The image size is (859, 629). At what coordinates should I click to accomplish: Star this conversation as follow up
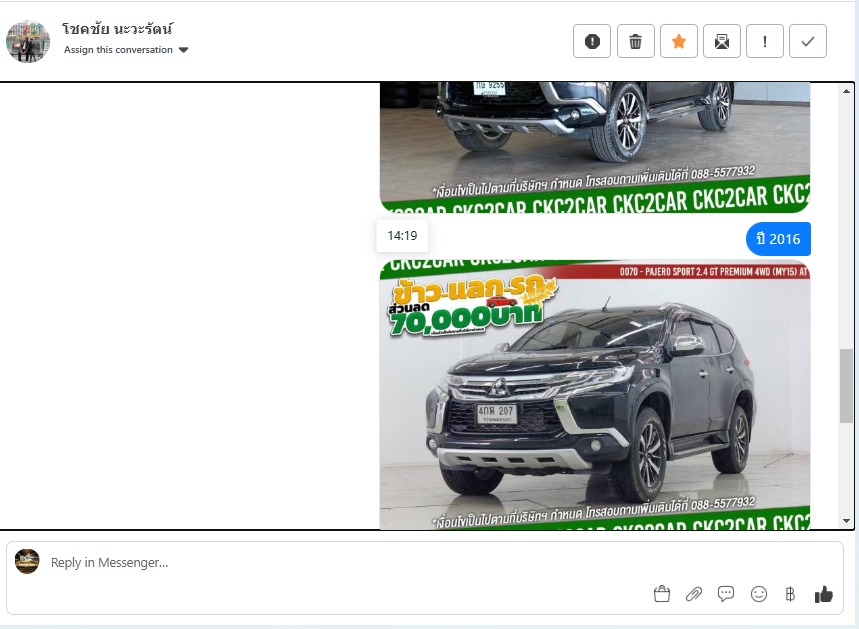click(679, 41)
